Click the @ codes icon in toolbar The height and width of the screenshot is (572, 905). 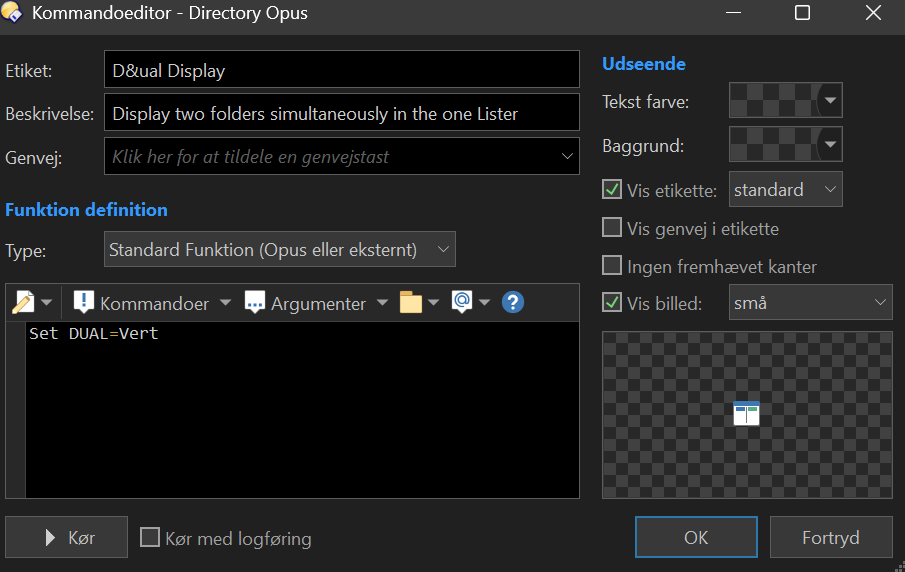(462, 302)
